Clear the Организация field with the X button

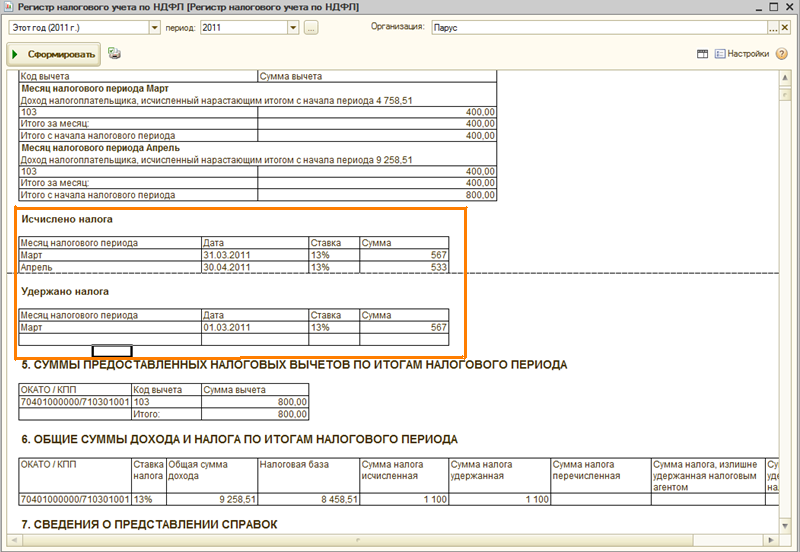pos(786,28)
